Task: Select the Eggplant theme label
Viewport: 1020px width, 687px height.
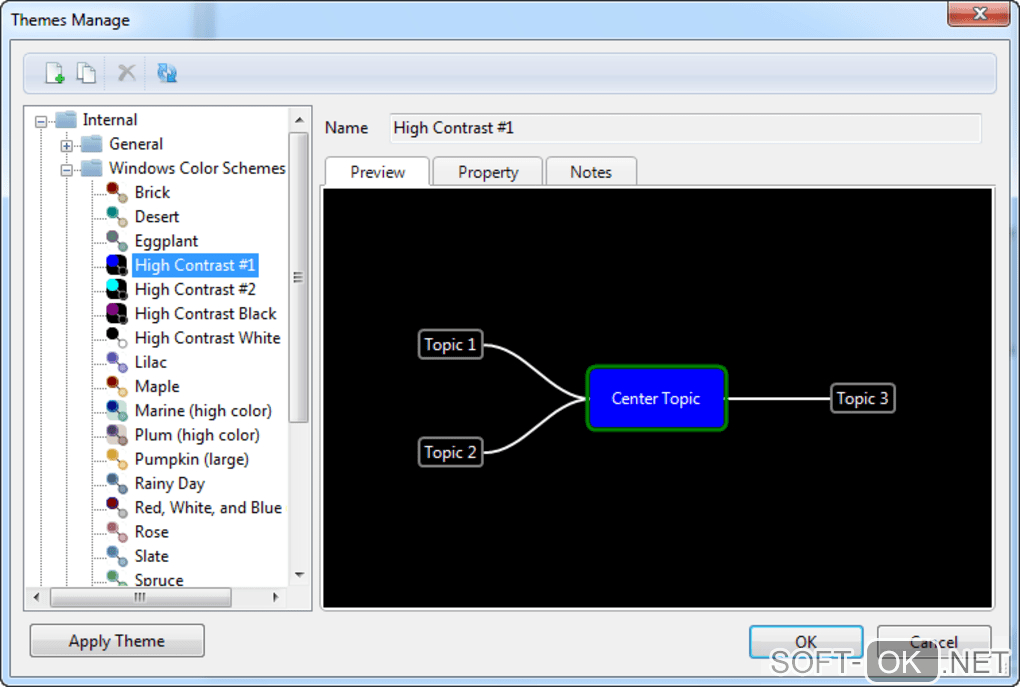Action: click(166, 241)
